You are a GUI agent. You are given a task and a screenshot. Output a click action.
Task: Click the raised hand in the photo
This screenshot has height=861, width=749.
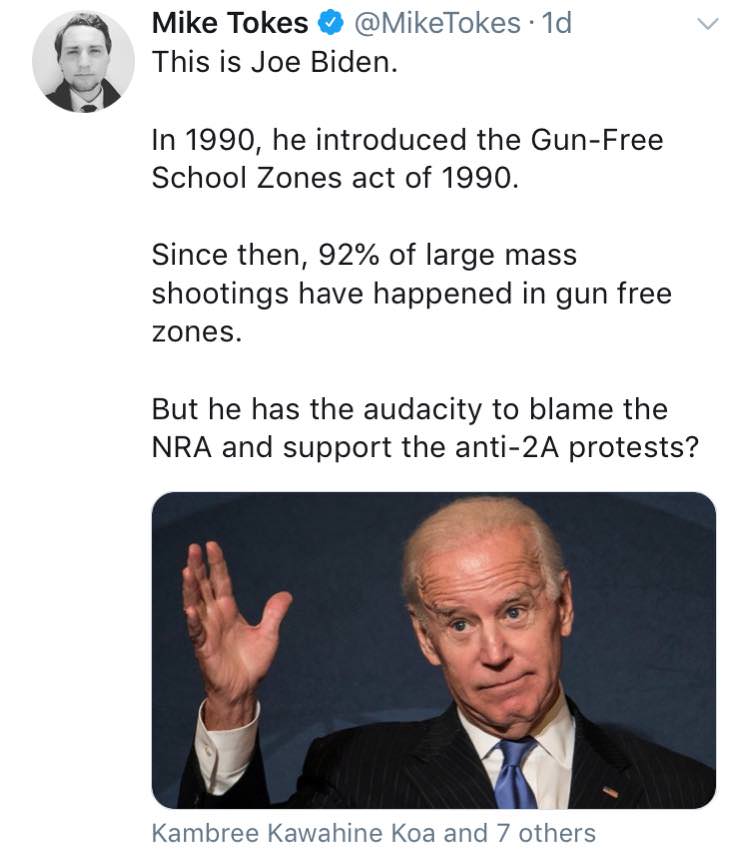tap(231, 626)
